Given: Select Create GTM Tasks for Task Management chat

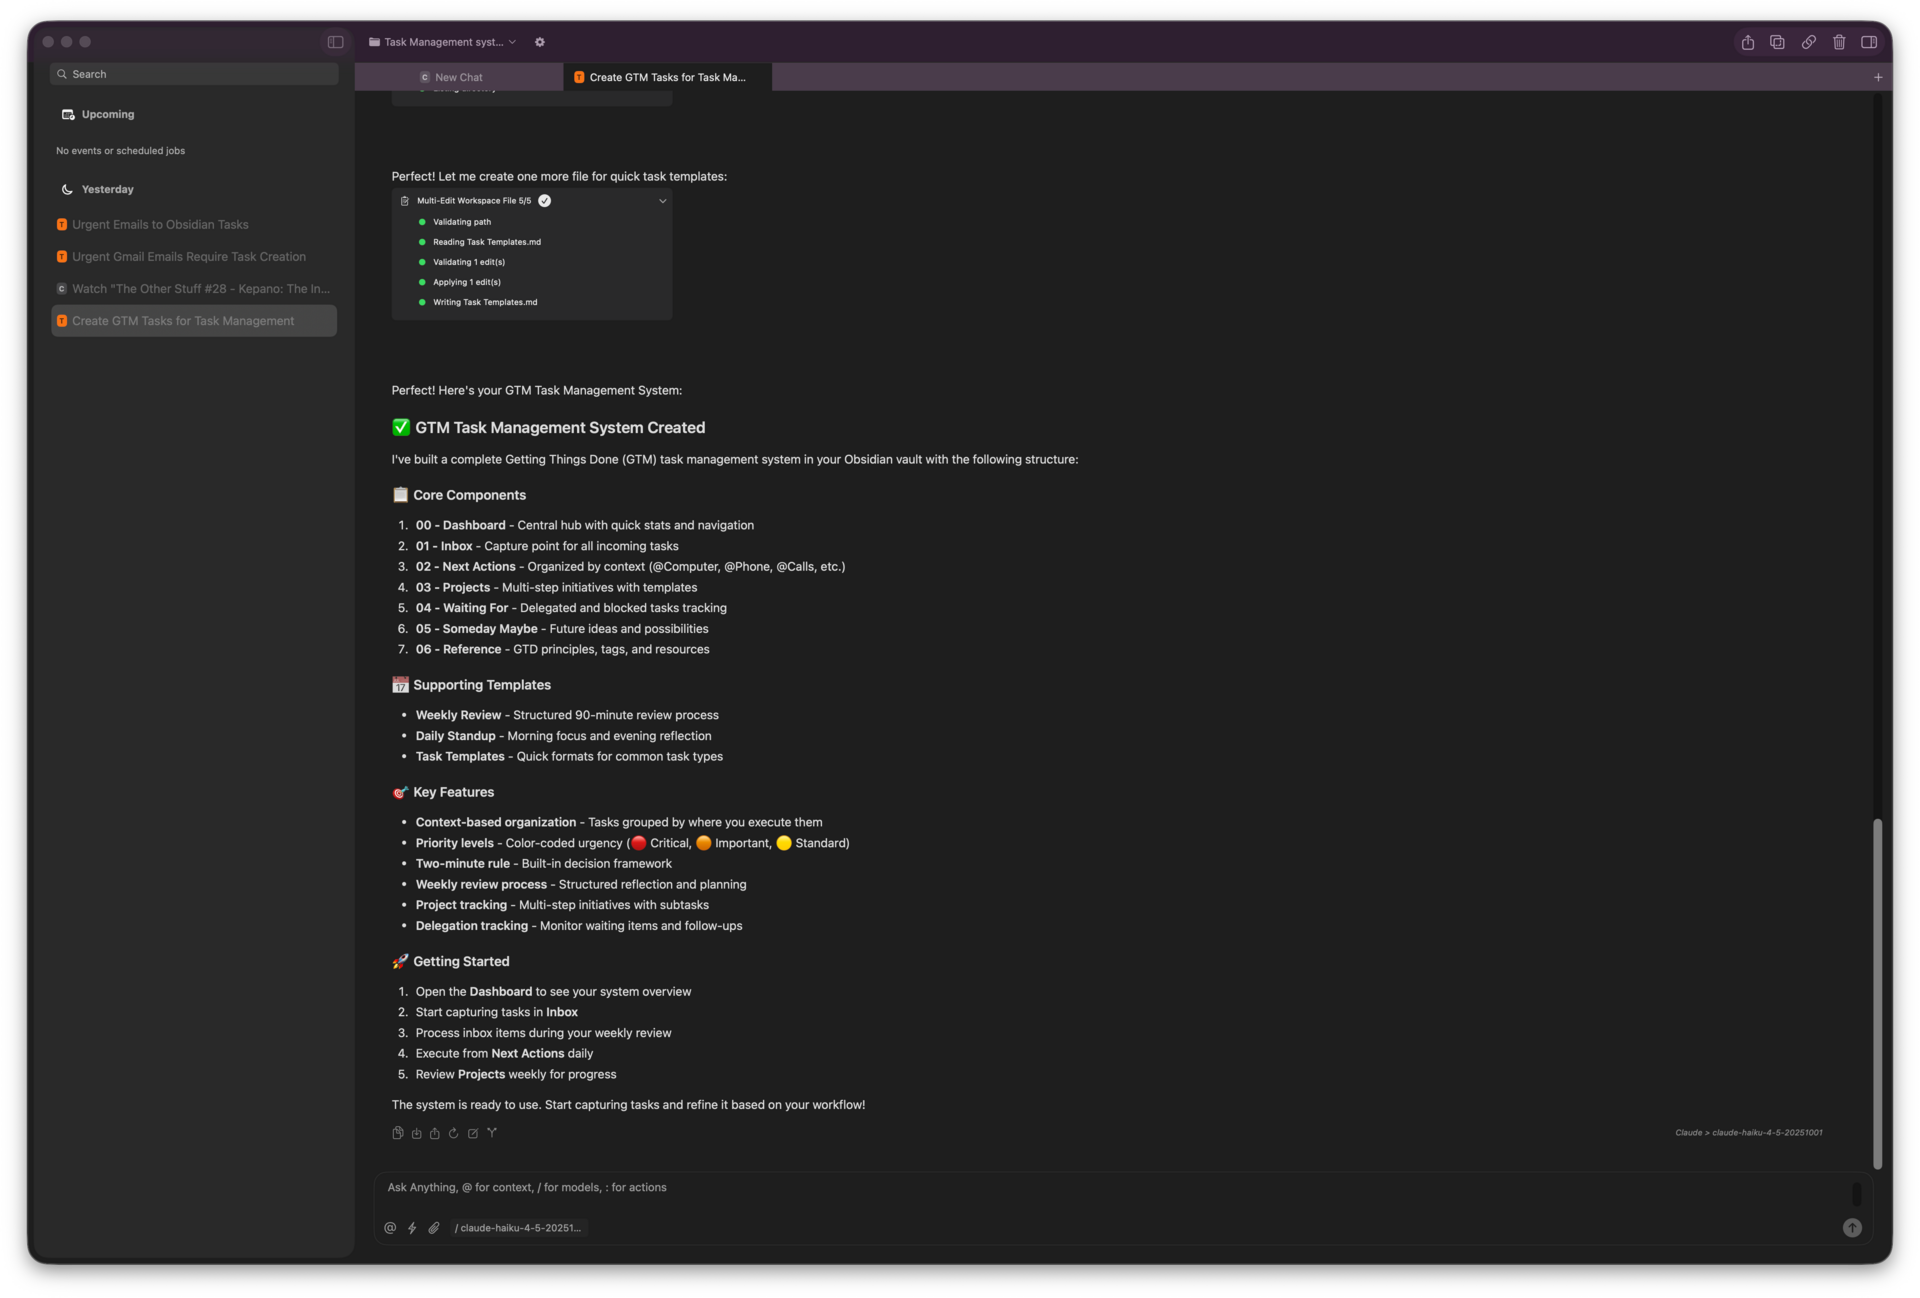Looking at the screenshot, I should [194, 321].
